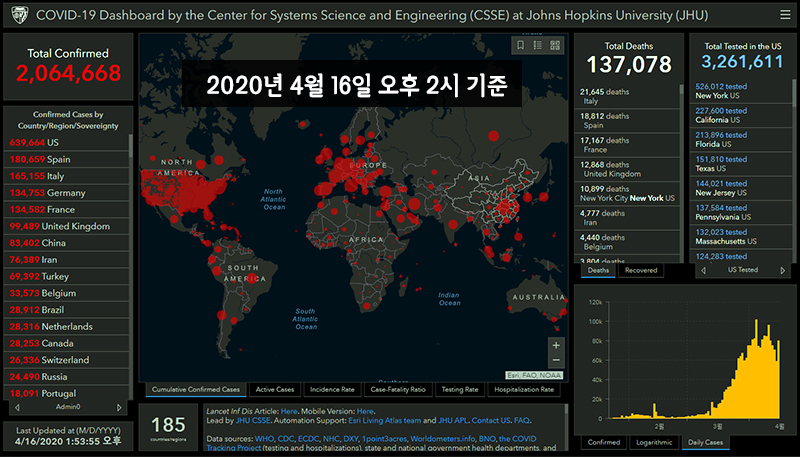
Task: Switch to Incidence Rate map tab
Action: click(x=332, y=390)
